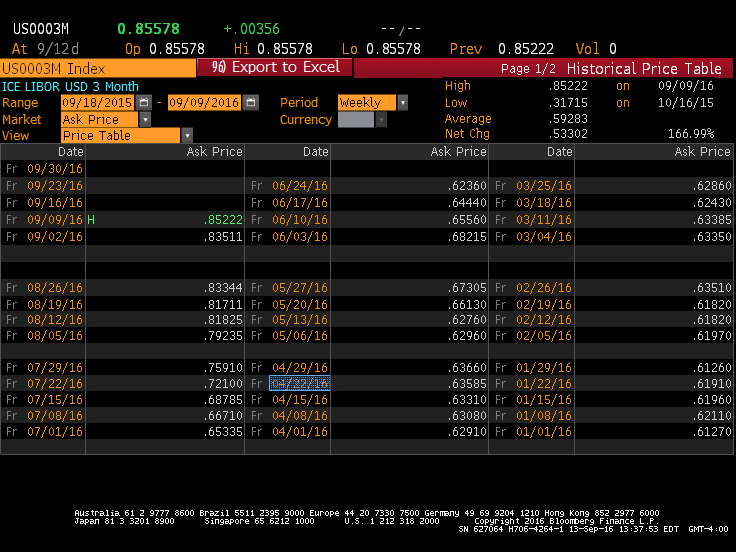Select date 04/29/16

coord(299,368)
